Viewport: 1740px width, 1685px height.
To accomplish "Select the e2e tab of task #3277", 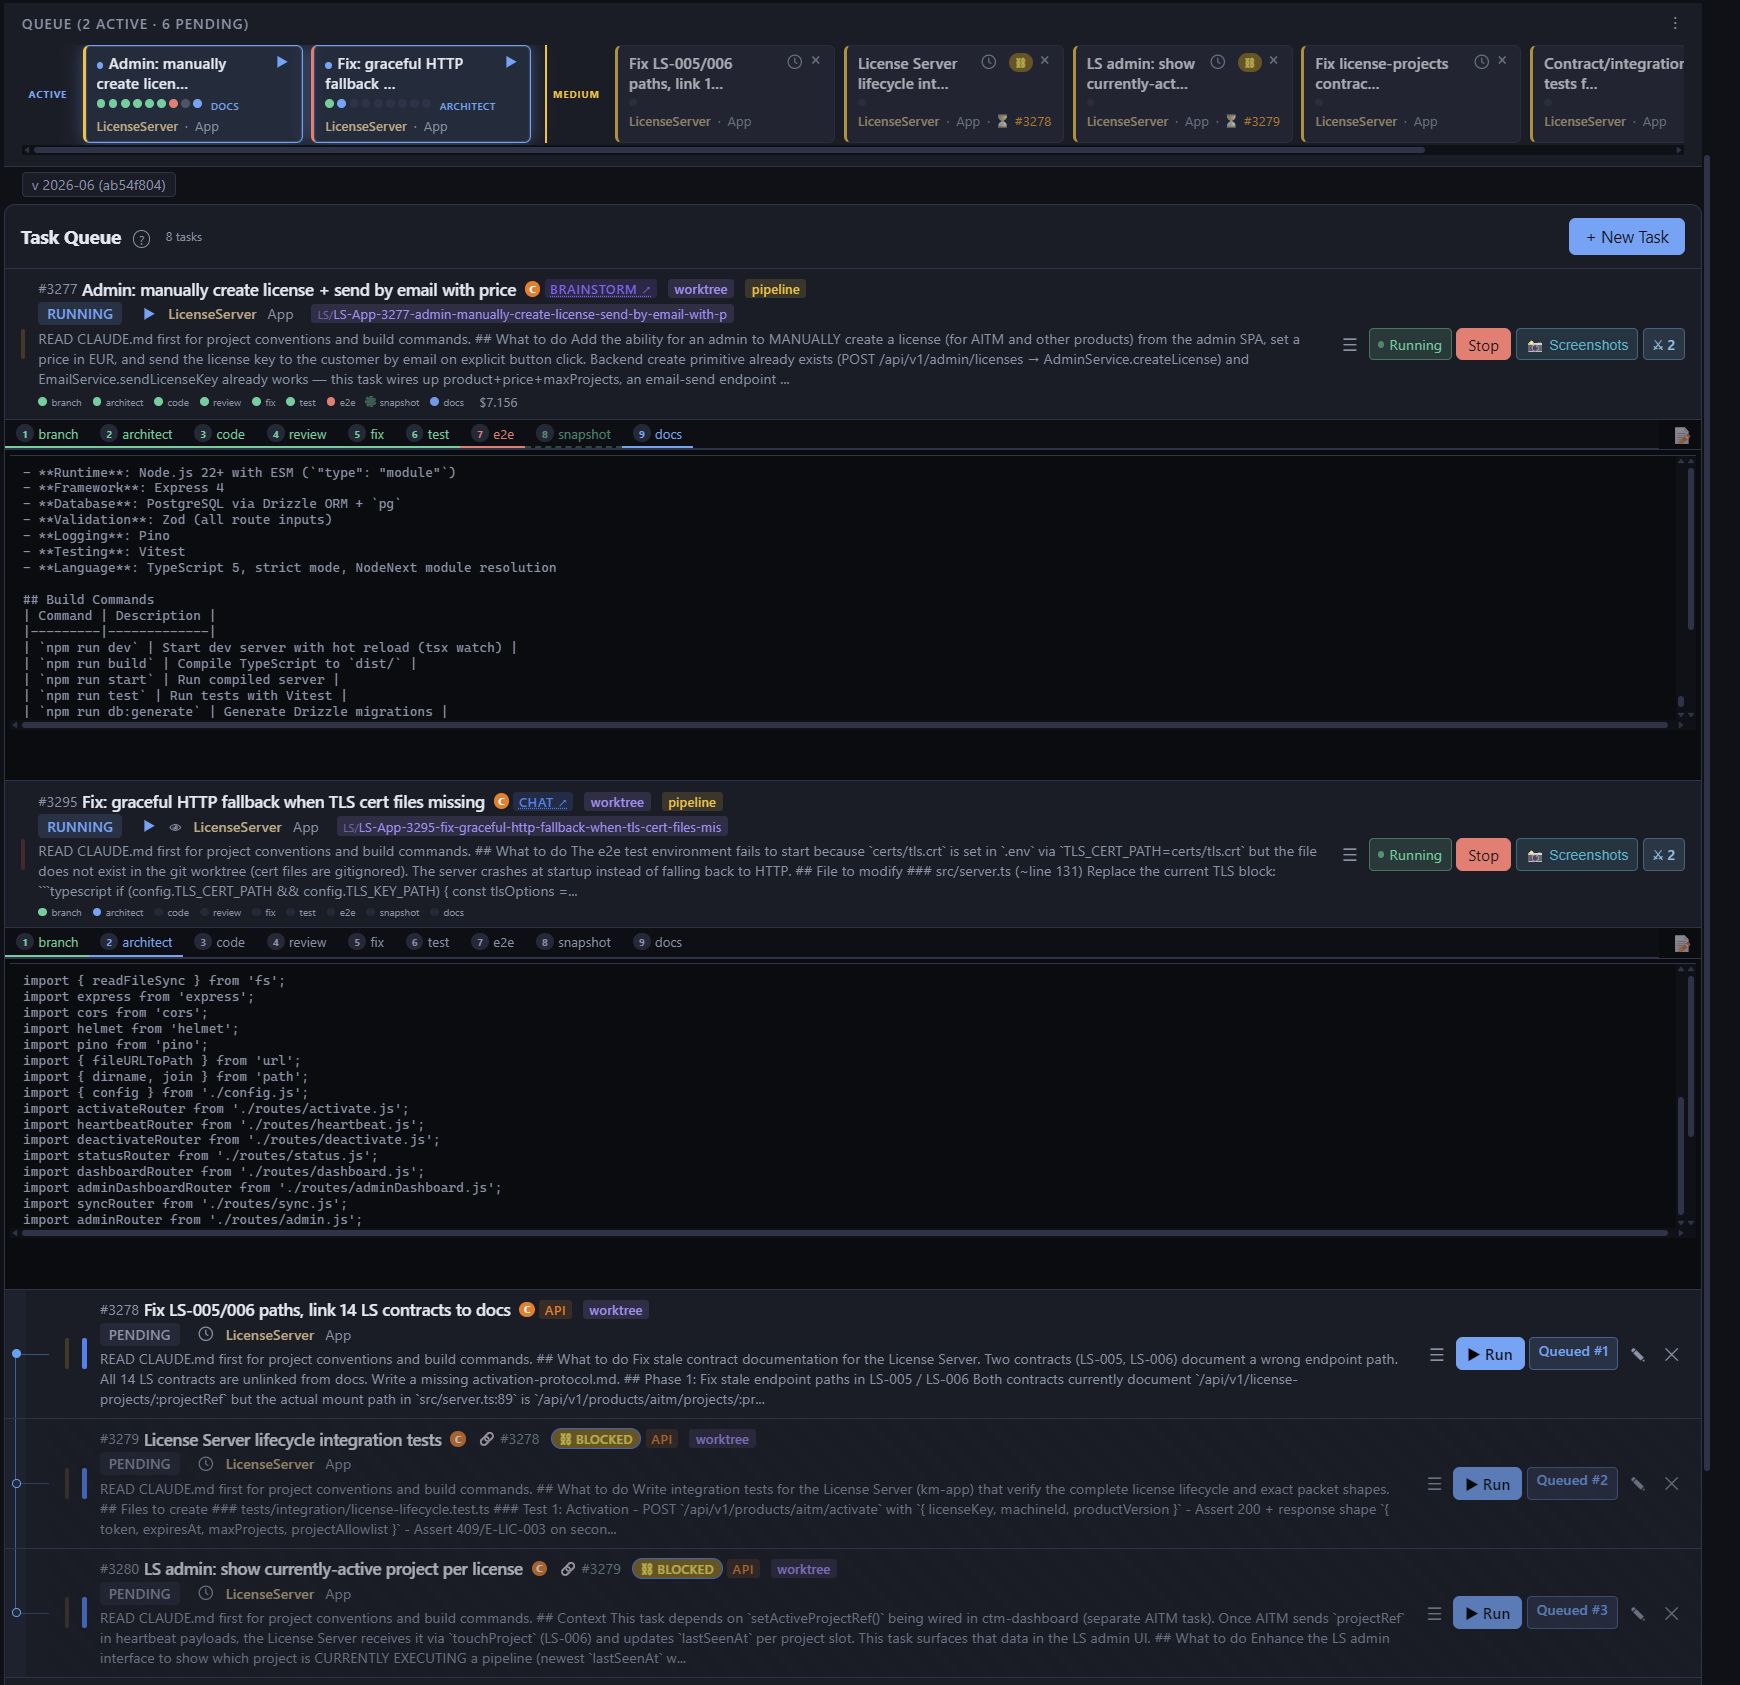I will click(493, 434).
